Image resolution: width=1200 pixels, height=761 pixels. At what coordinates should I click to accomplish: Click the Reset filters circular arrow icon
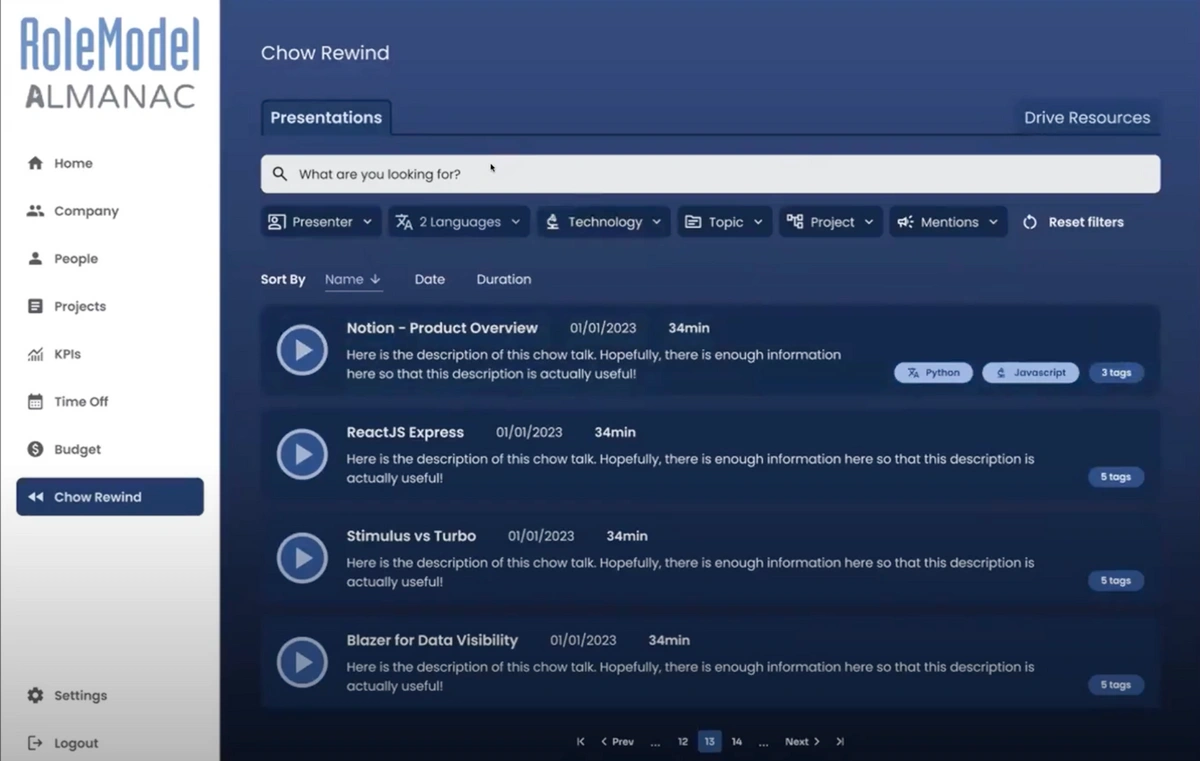pyautogui.click(x=1030, y=222)
